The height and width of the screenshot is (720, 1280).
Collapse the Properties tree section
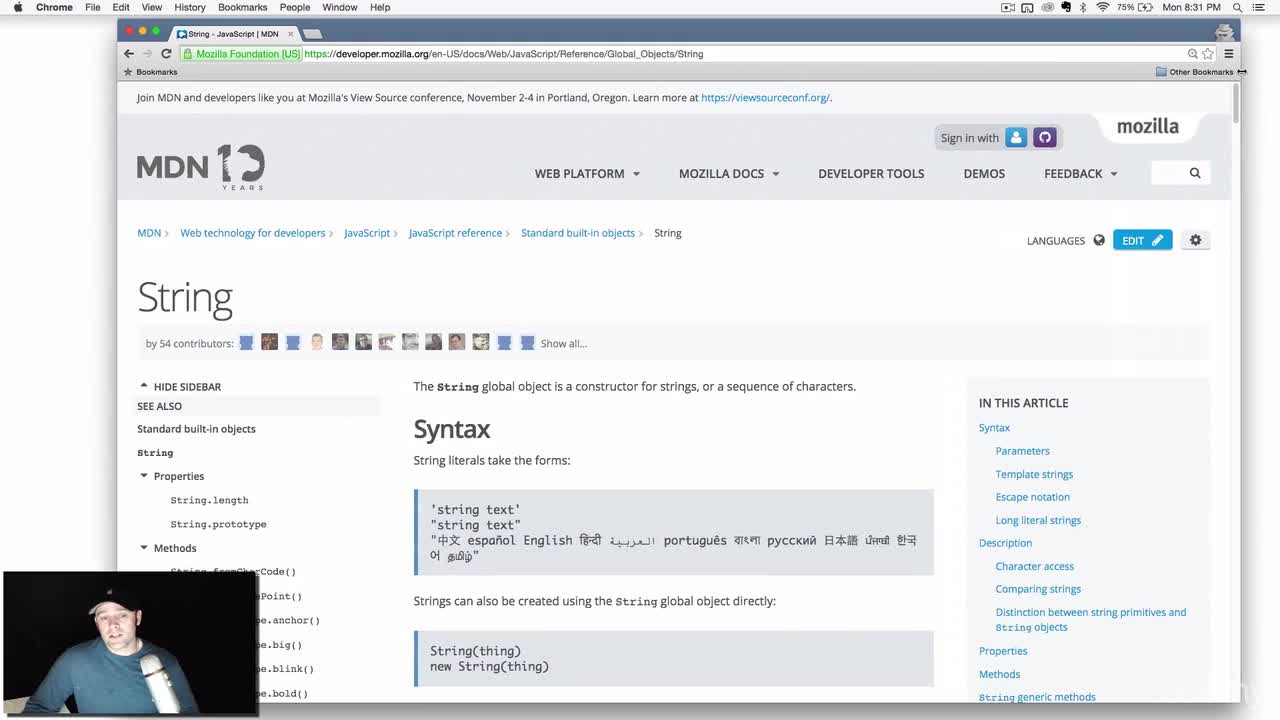tap(144, 476)
